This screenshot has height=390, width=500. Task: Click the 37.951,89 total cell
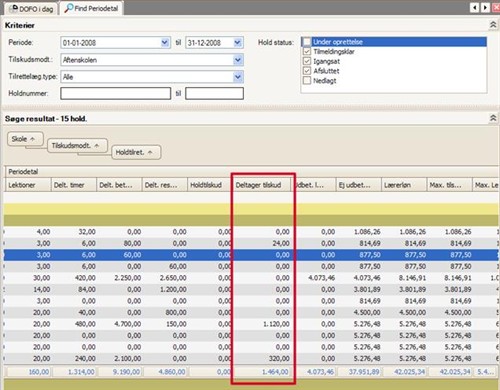click(359, 372)
